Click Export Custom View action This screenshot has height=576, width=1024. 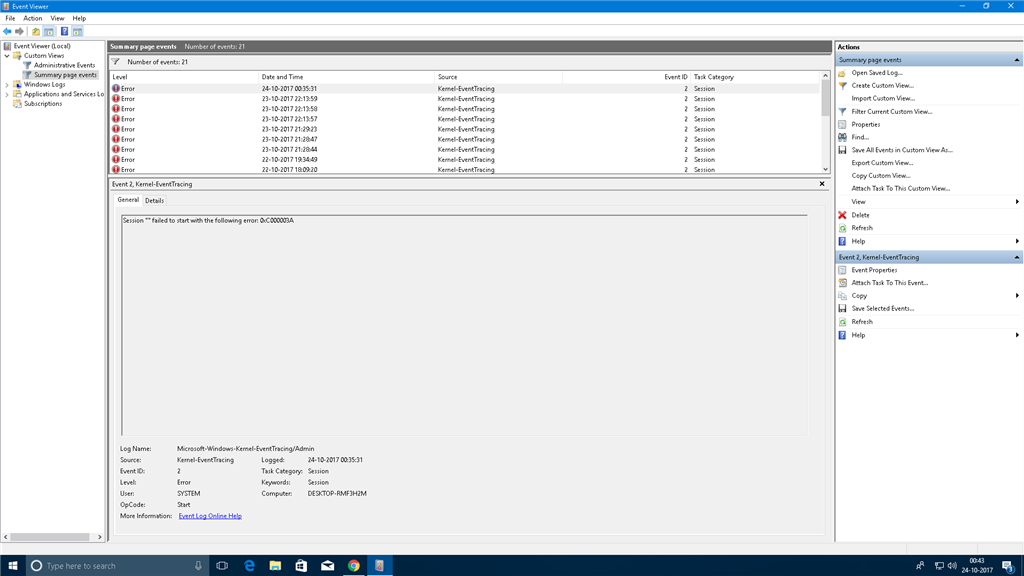(882, 163)
